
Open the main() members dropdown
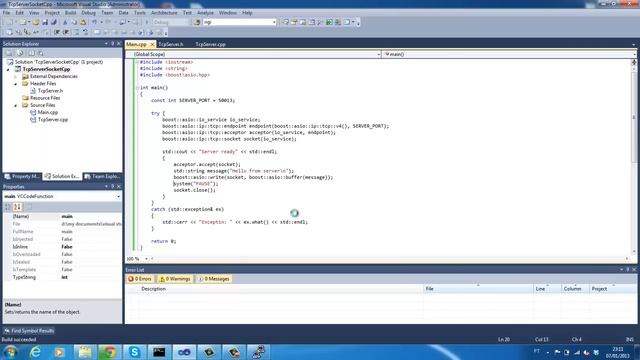pyautogui.click(x=634, y=54)
